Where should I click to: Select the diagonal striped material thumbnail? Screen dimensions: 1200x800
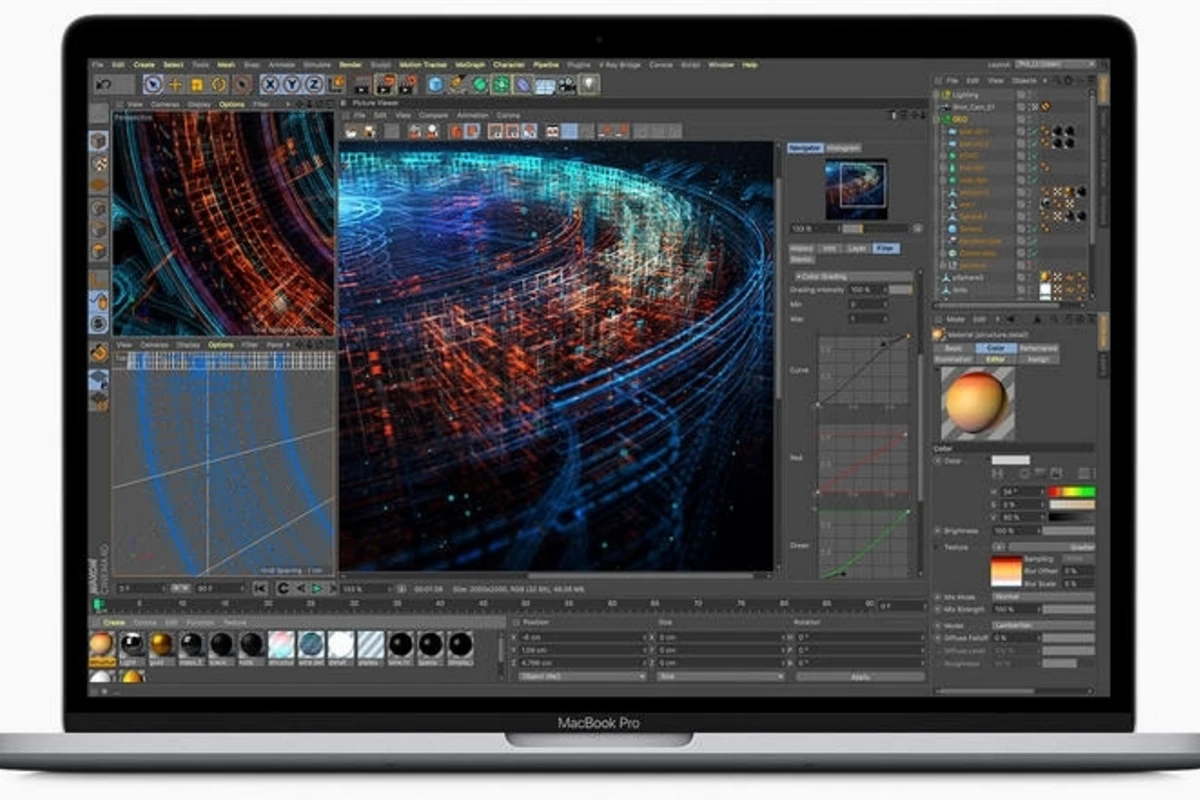point(371,644)
